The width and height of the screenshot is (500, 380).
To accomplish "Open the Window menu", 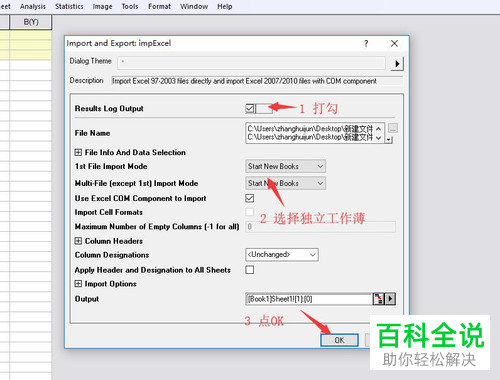I will (x=194, y=6).
